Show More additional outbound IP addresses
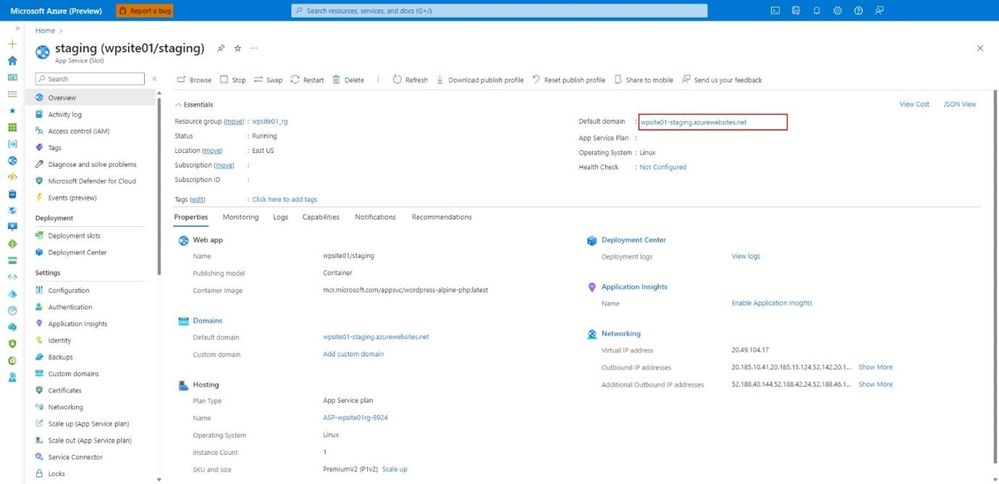Screen dimensions: 999x484 (875, 385)
